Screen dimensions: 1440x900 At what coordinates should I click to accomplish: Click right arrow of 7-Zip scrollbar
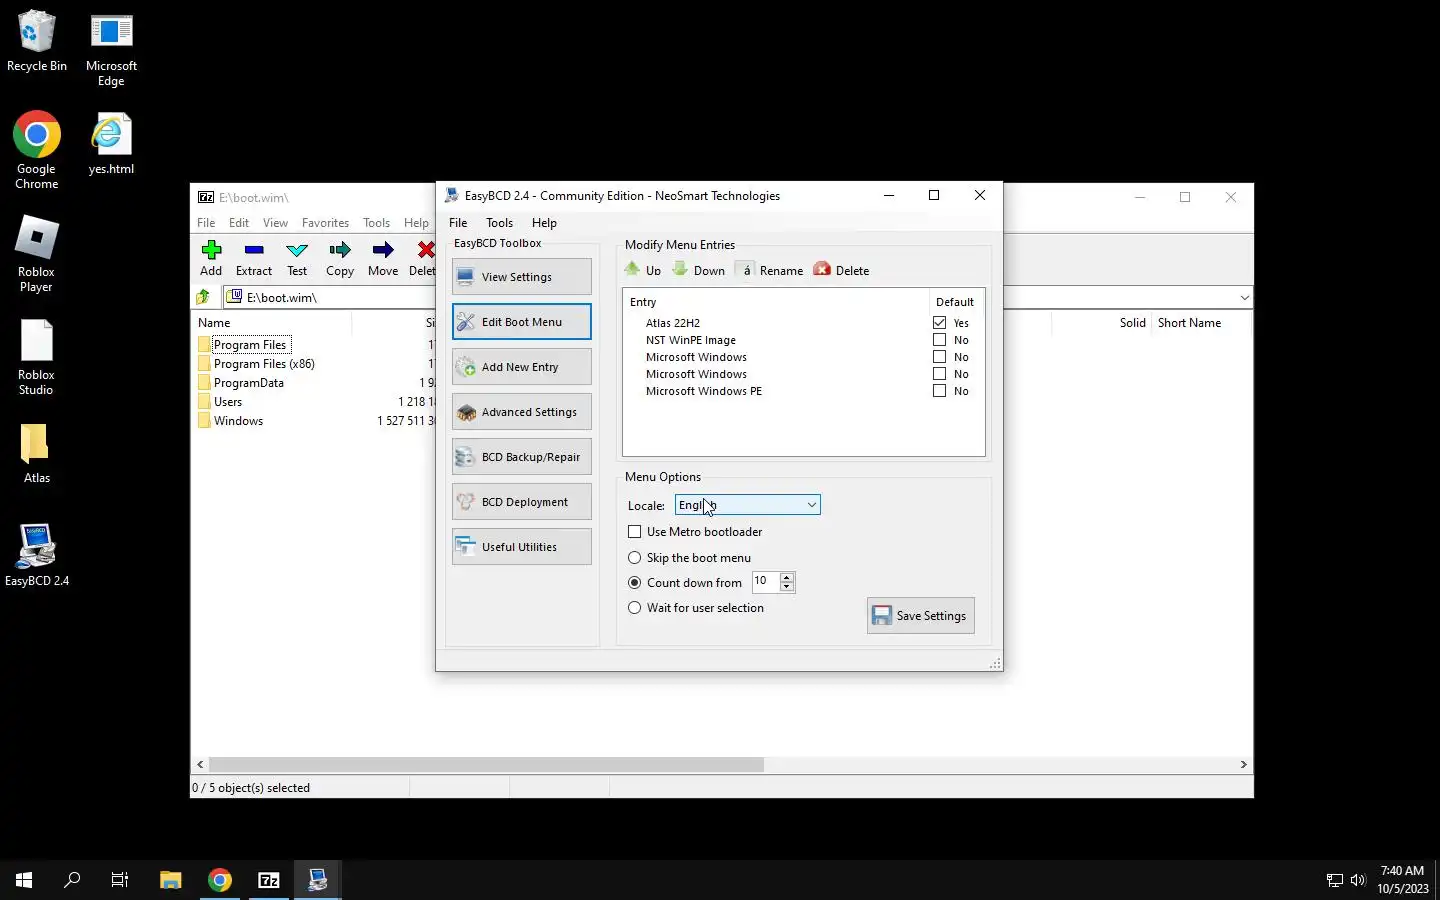point(1243,764)
